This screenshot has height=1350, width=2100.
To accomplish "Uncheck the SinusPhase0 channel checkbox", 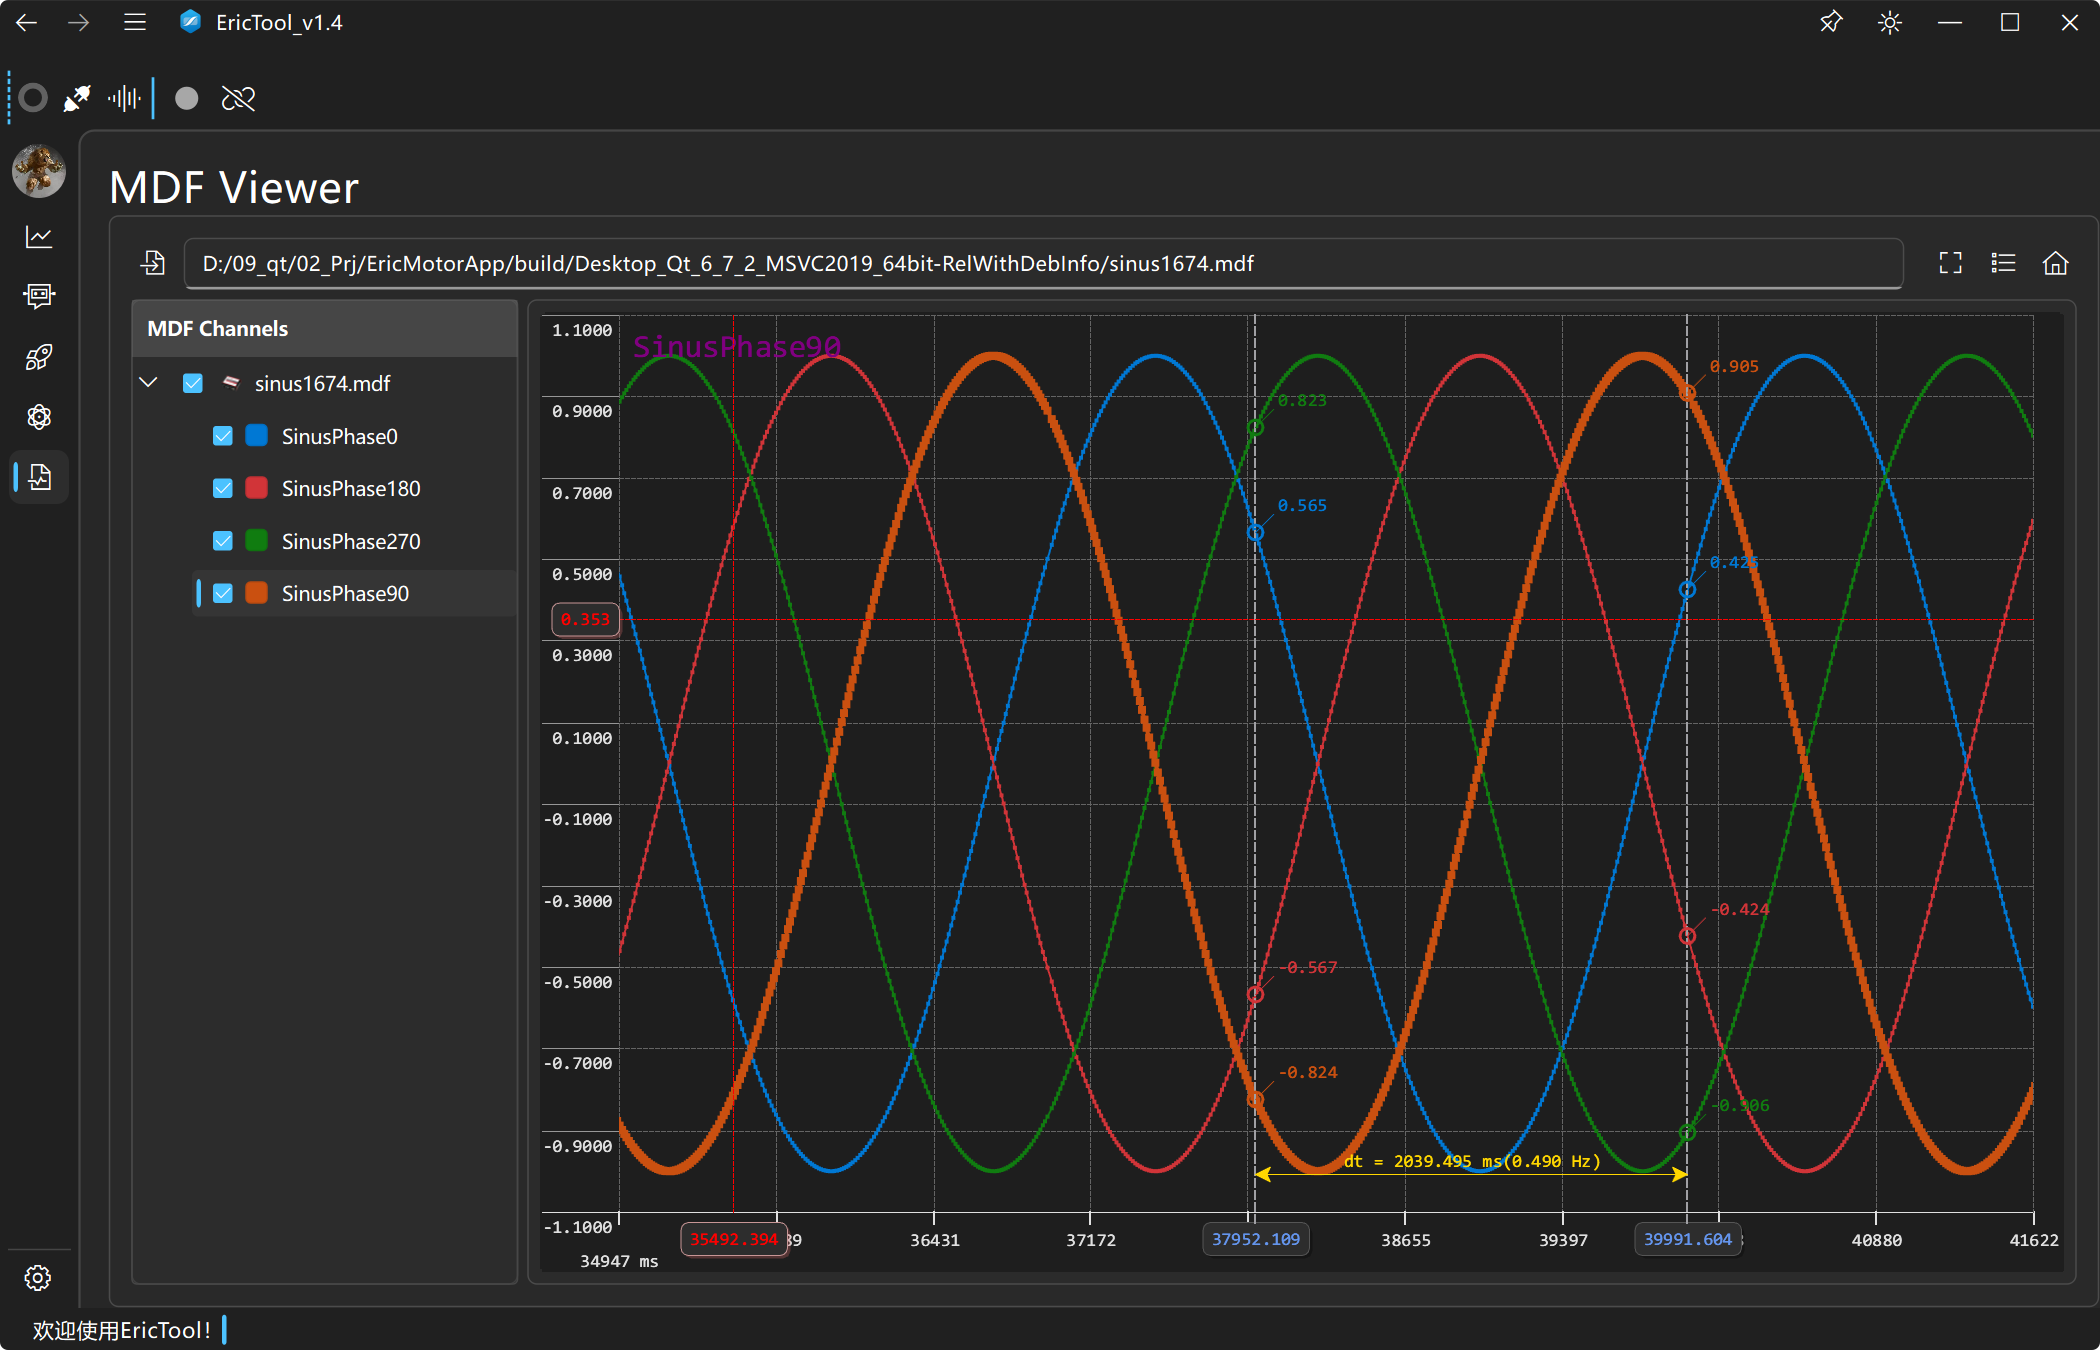I will (223, 436).
